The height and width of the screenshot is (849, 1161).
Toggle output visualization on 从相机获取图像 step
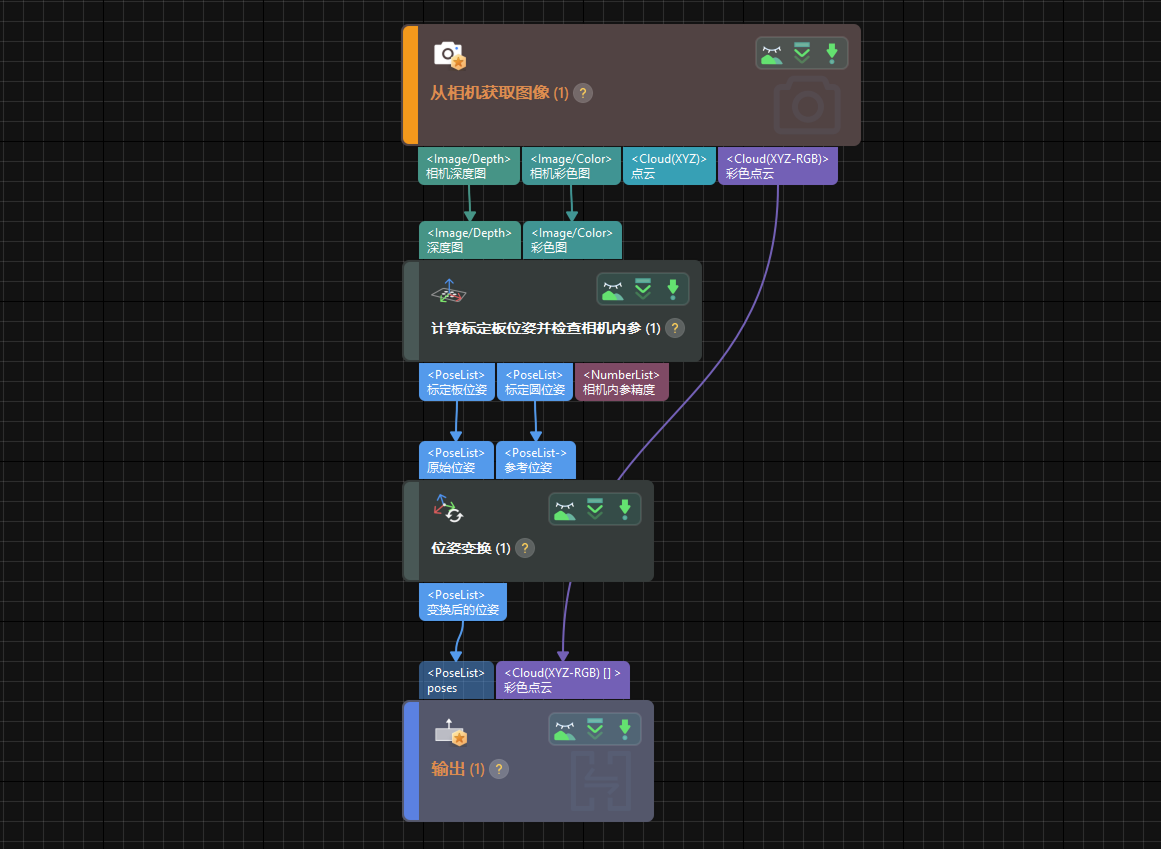(x=771, y=53)
